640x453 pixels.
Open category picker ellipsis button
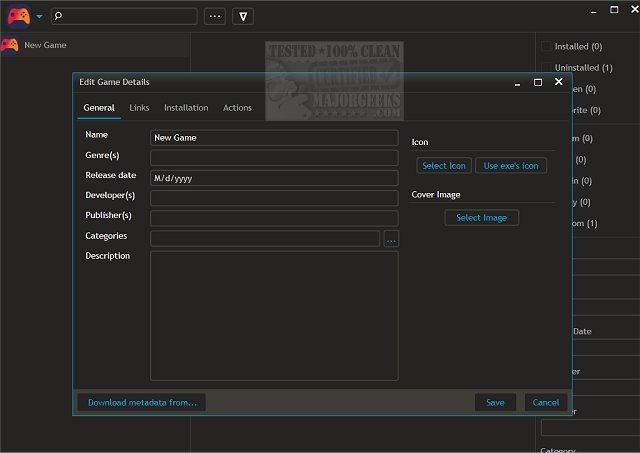[391, 238]
